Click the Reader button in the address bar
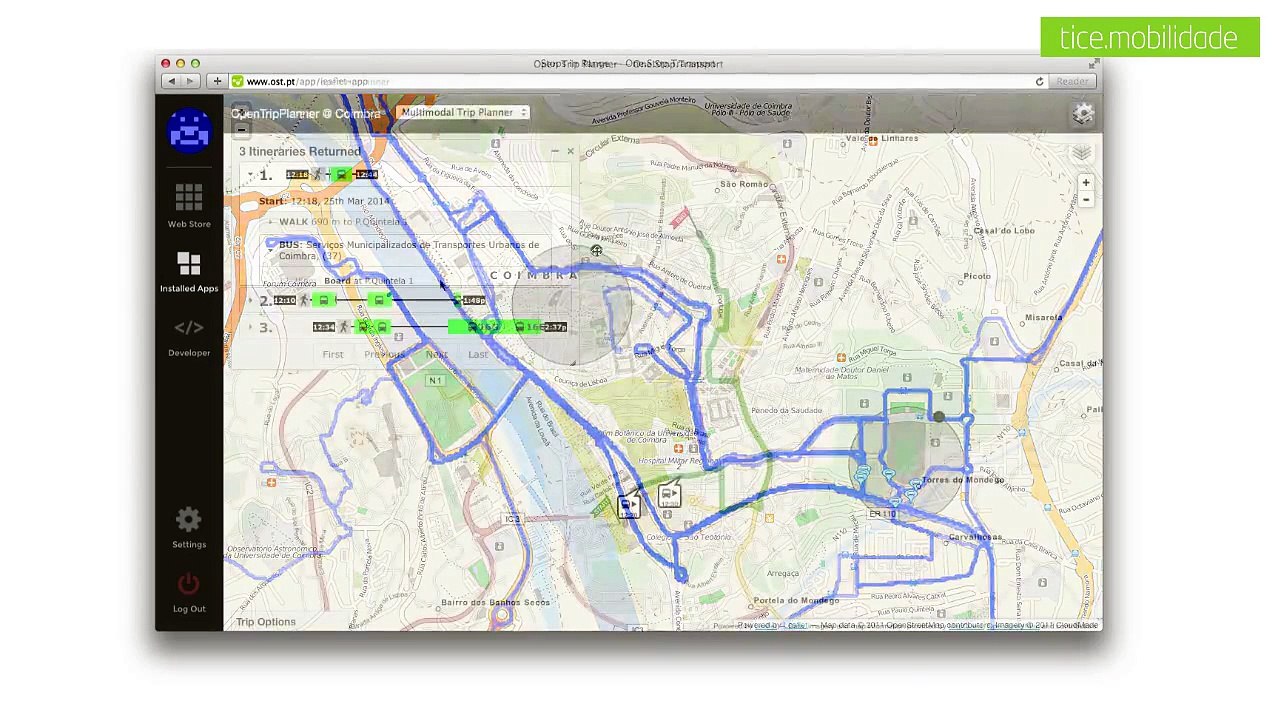Image resolution: width=1280 pixels, height=720 pixels. [1071, 82]
